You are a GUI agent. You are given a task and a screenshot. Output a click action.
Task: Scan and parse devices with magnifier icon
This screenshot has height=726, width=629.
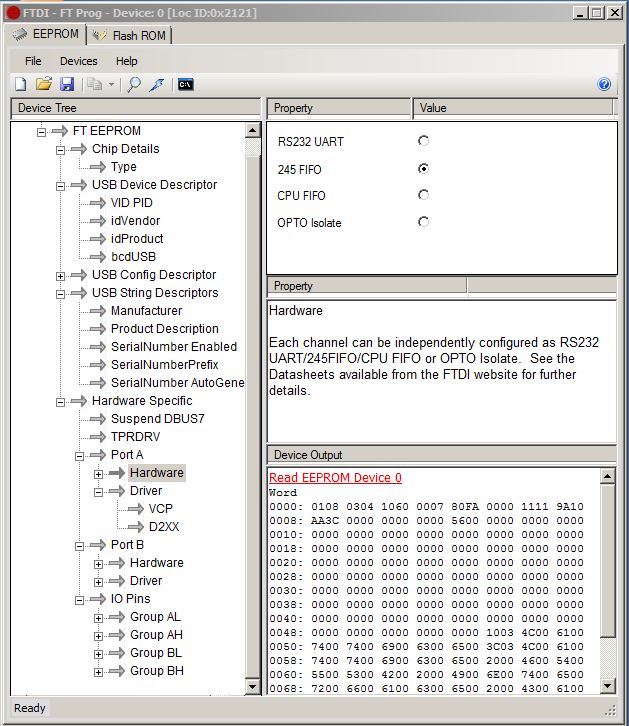(x=134, y=84)
